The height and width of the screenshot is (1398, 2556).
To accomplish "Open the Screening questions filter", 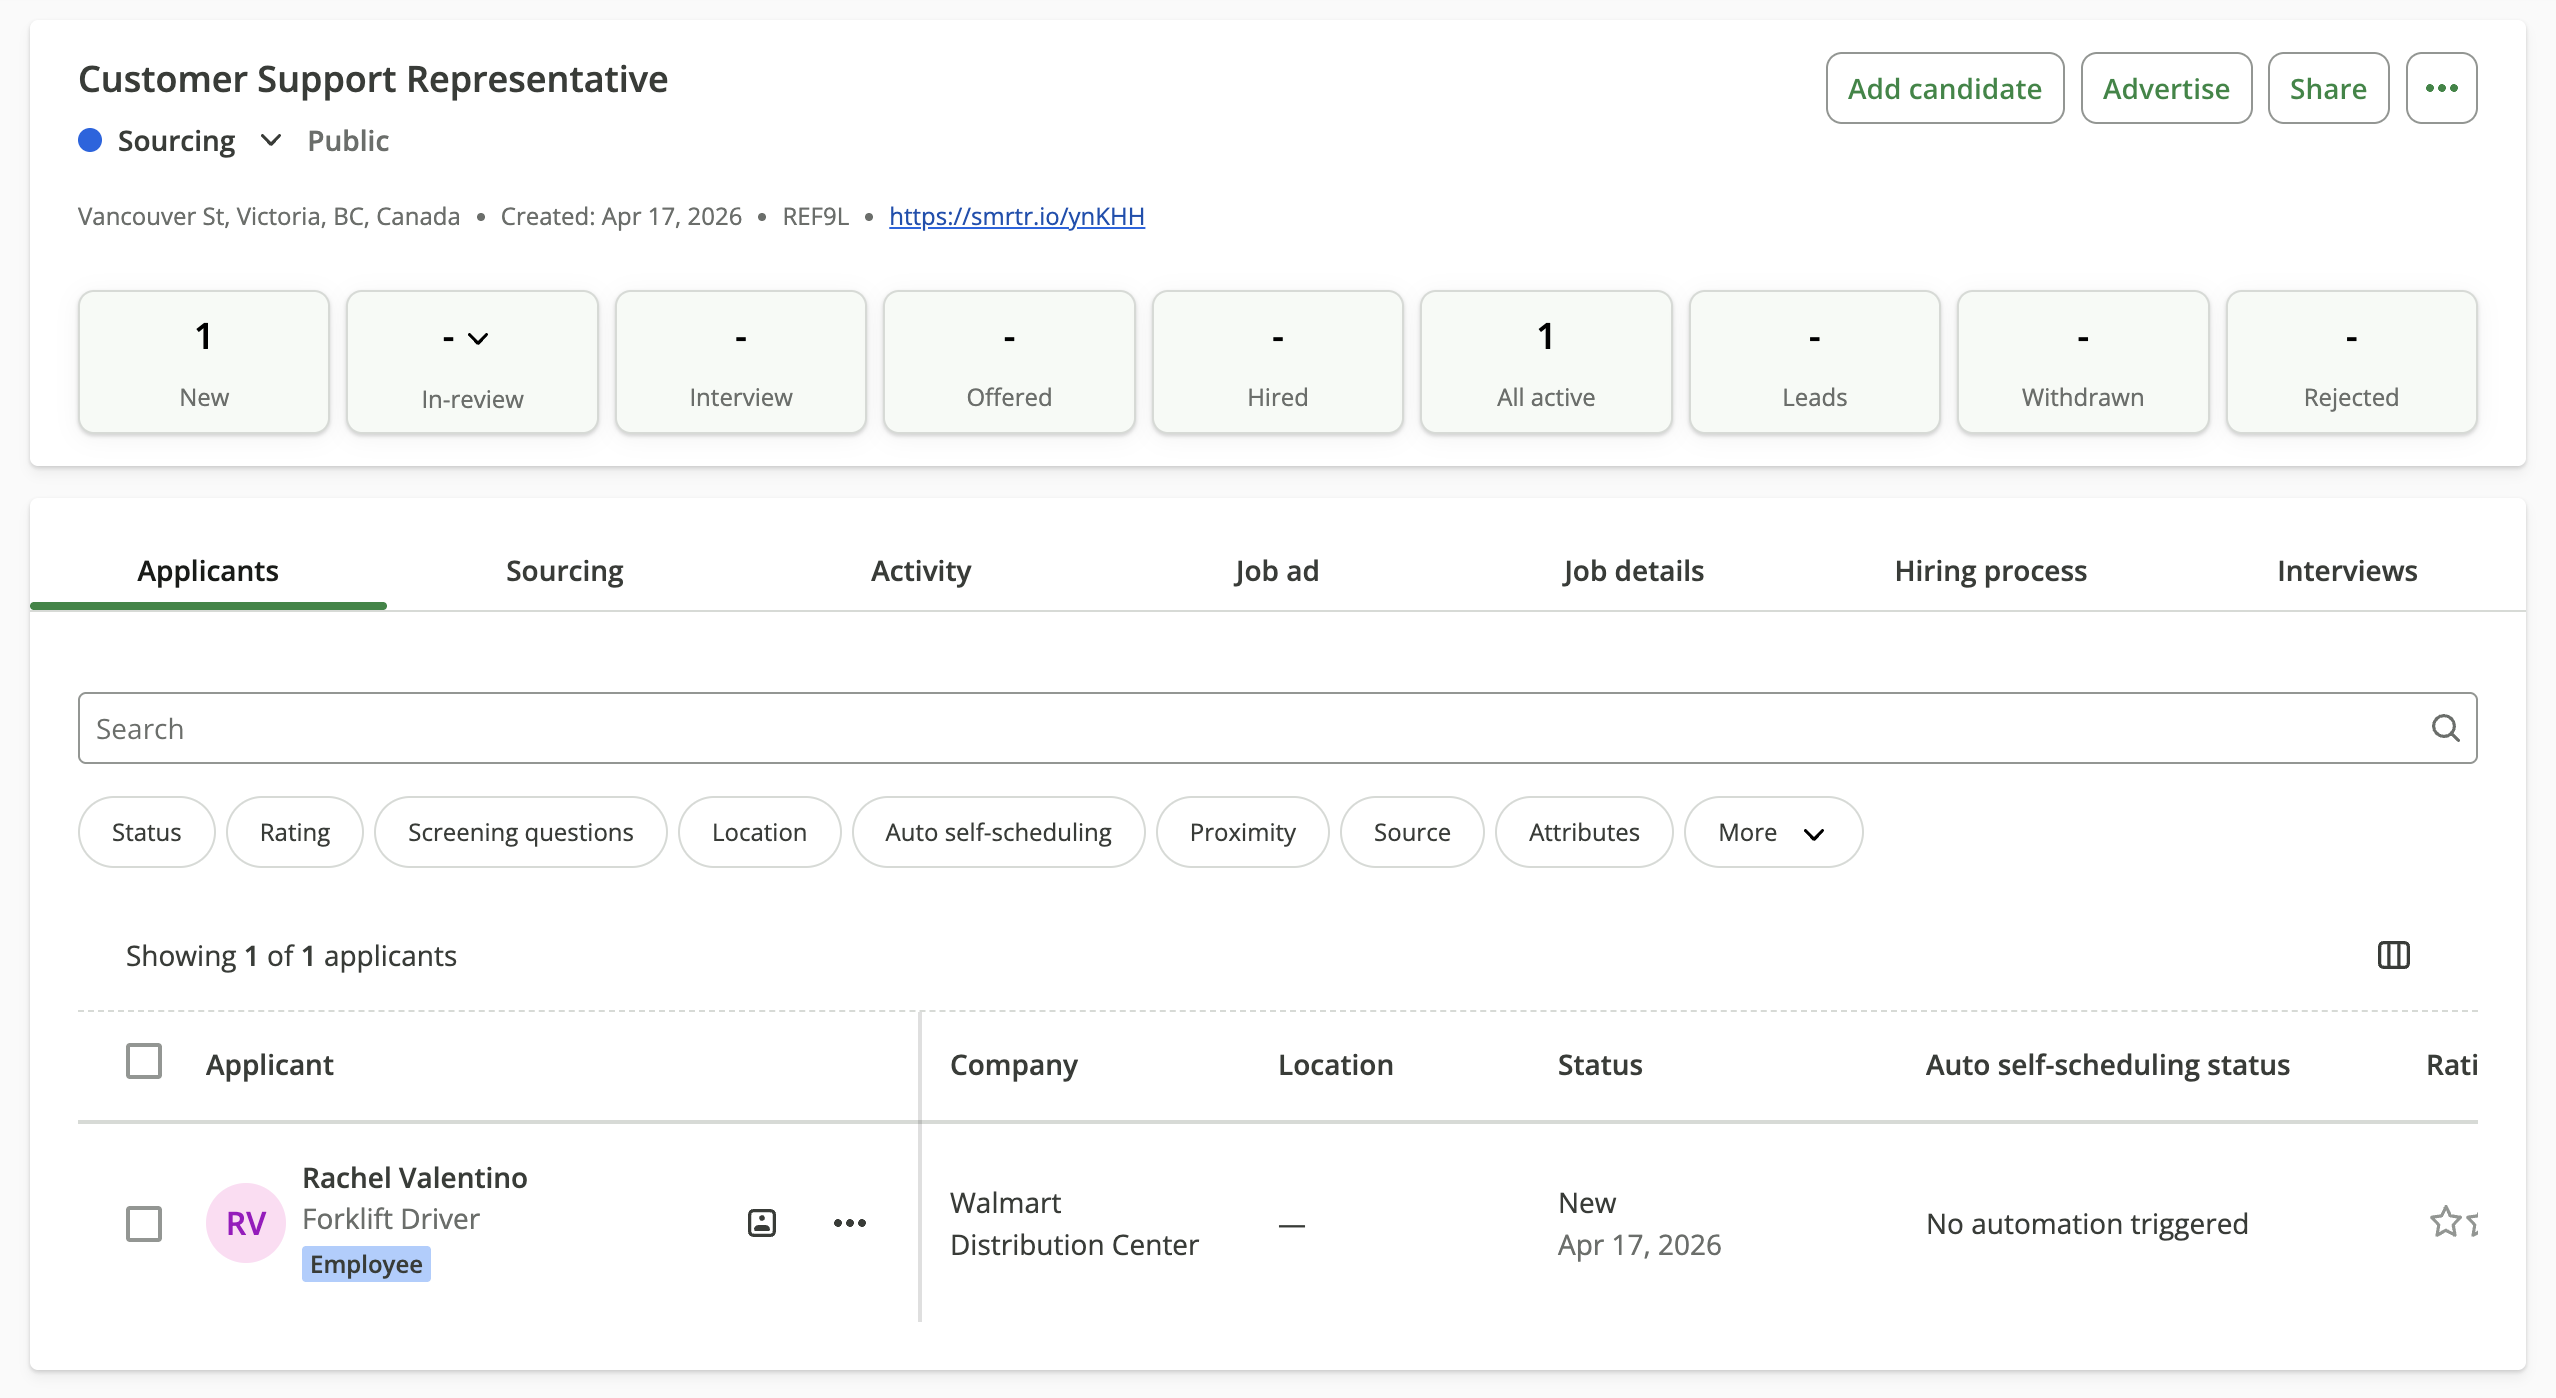I will (521, 832).
